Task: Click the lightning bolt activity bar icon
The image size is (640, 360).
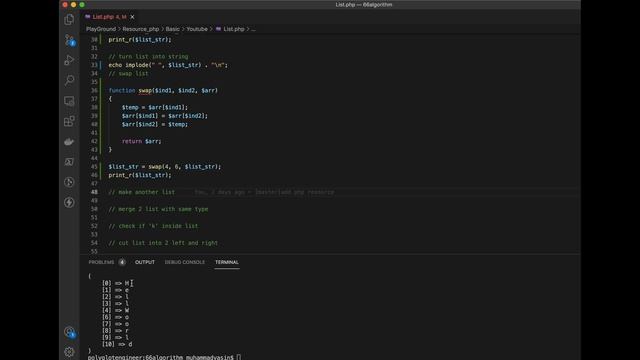Action: coord(69,202)
